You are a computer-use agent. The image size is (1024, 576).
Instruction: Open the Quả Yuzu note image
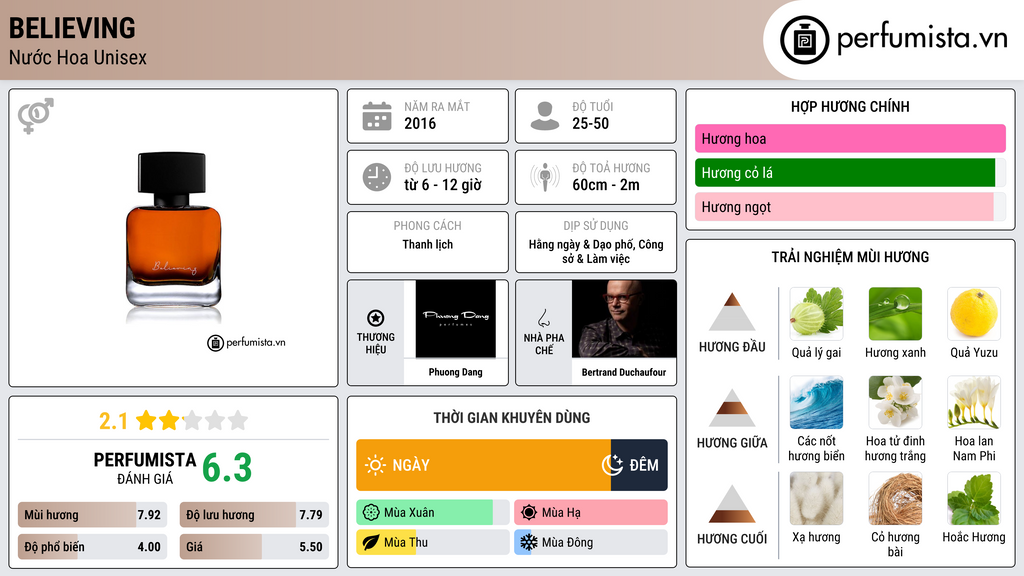(974, 313)
